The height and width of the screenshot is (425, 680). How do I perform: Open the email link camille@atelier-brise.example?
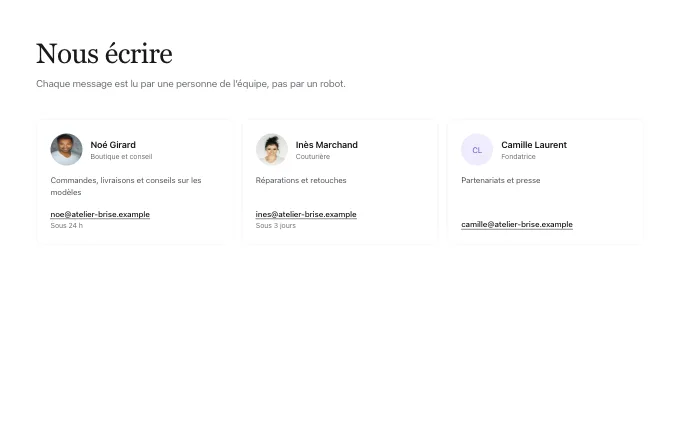point(517,224)
